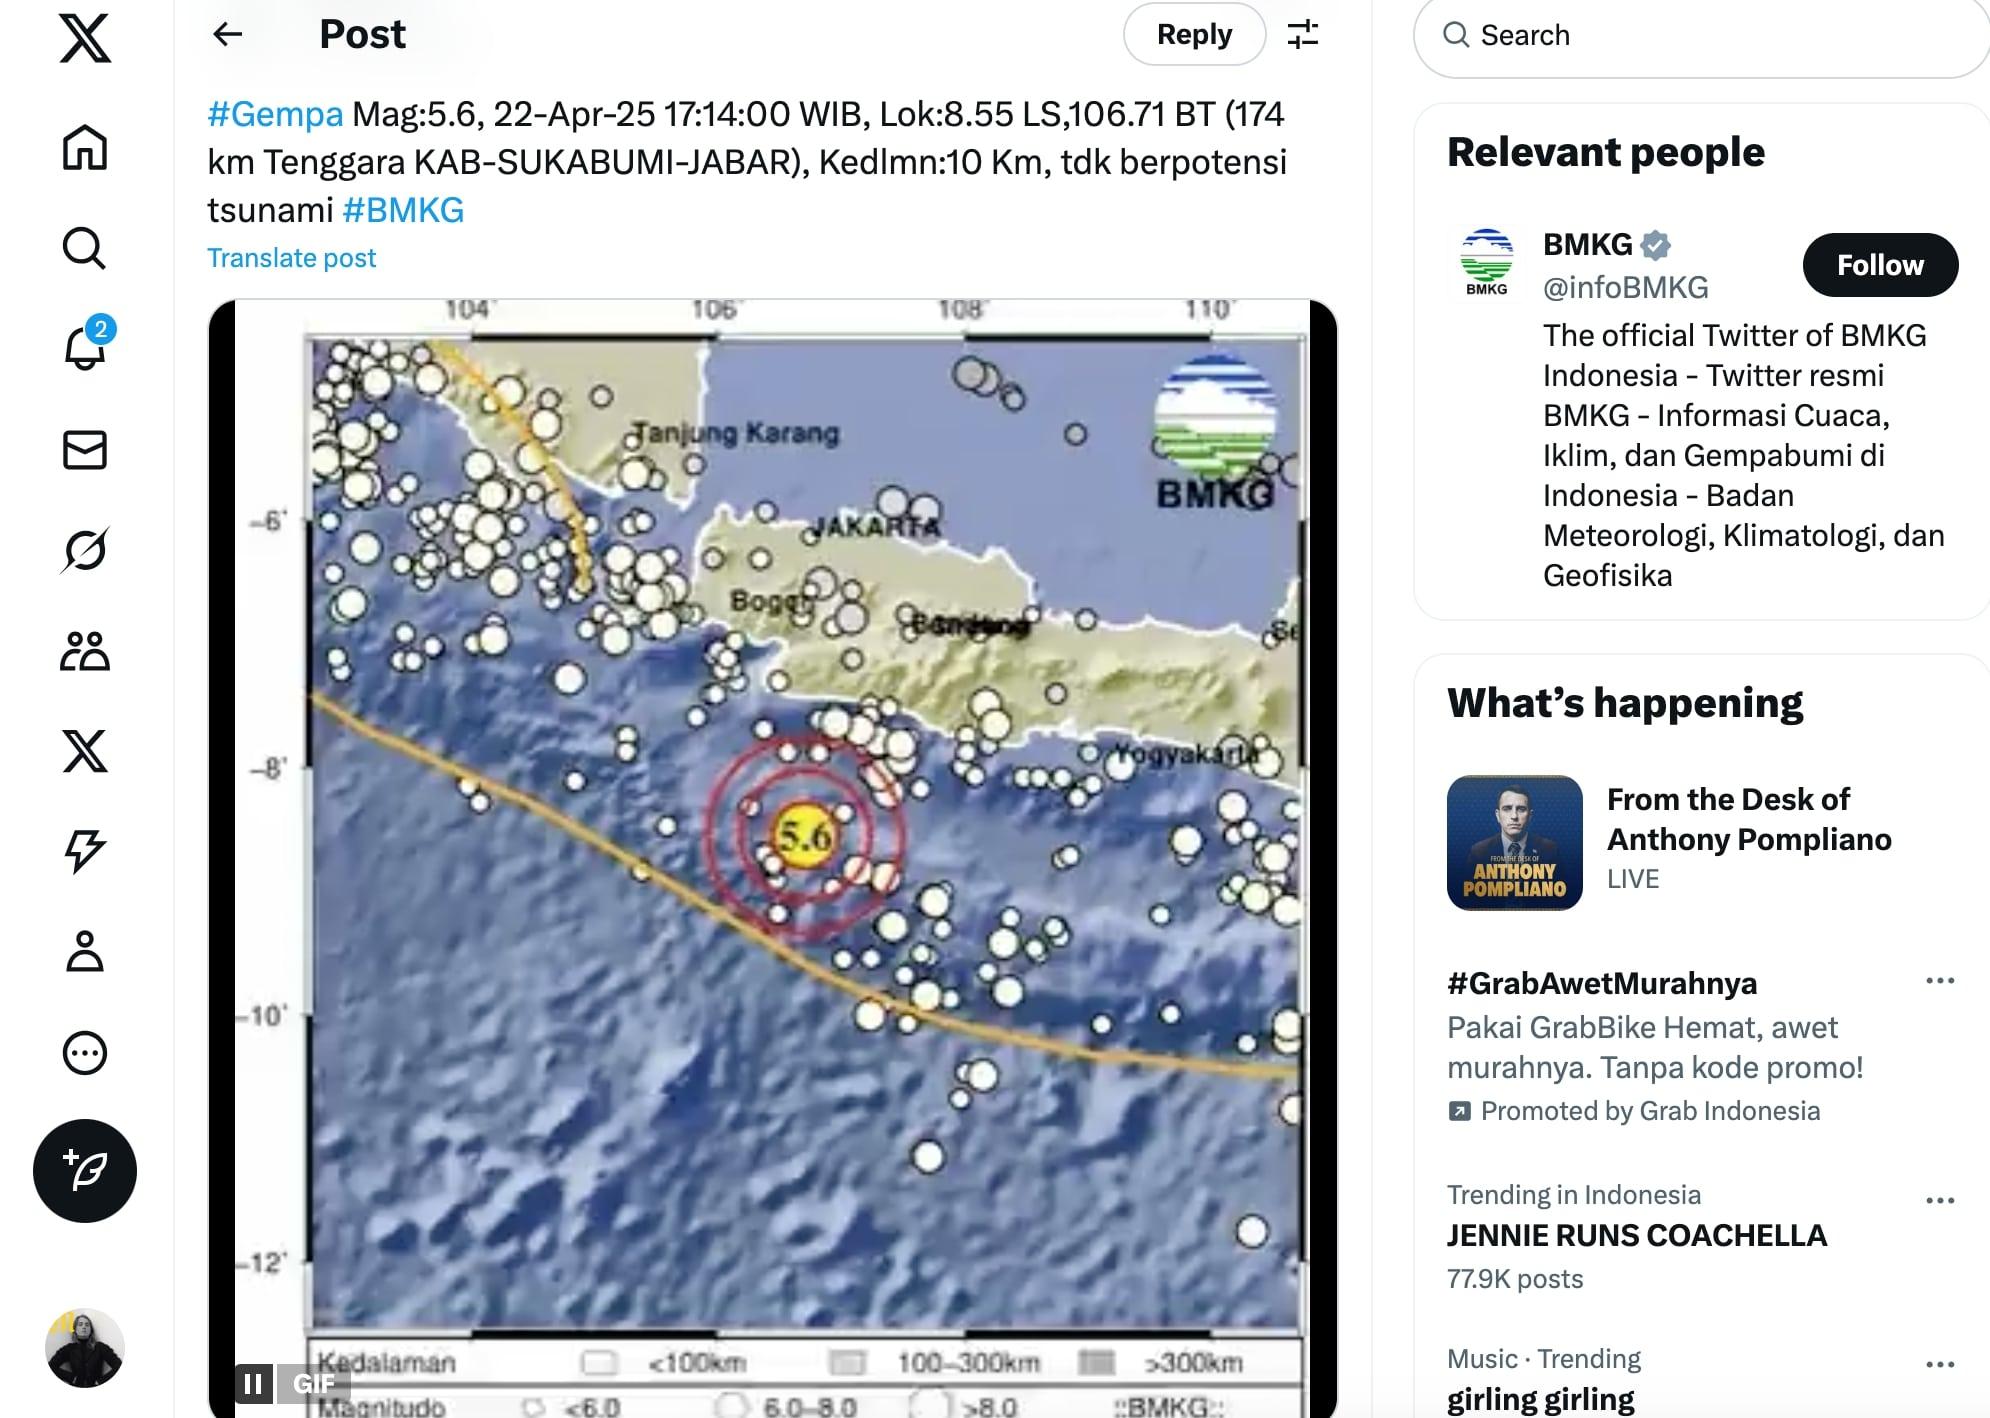Click 'Promoted by Grab Indonesia' label

coord(1650,1111)
